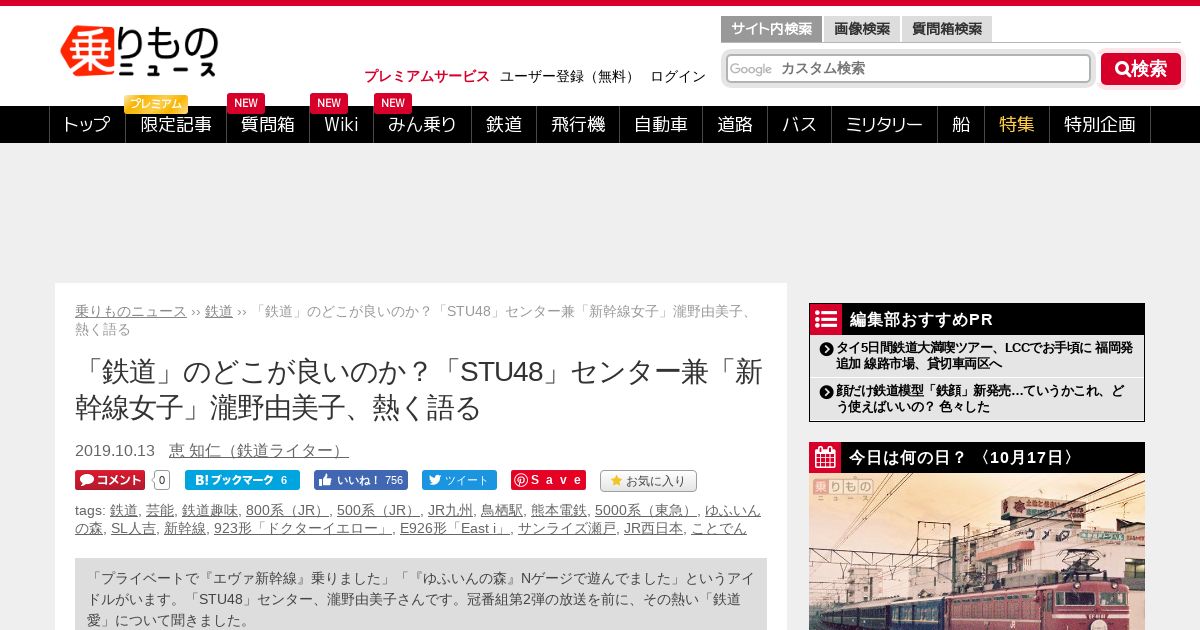Click the 乗りものニュース site logo
The height and width of the screenshot is (630, 1200).
139,52
